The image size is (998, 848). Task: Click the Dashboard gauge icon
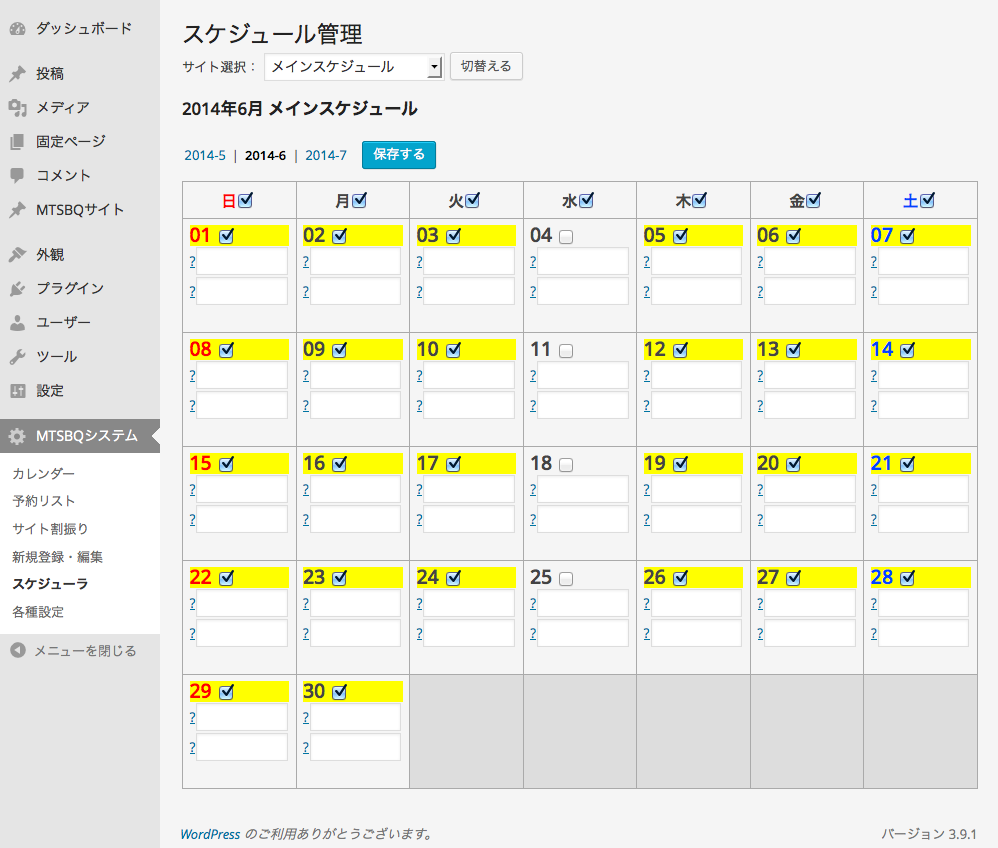tap(18, 29)
